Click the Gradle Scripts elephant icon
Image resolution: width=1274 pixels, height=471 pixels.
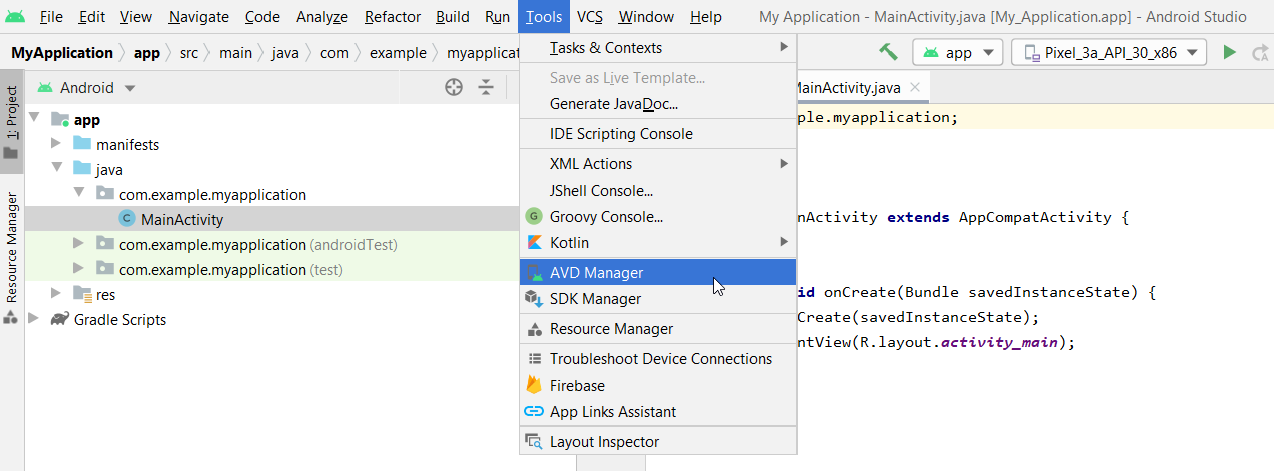pyautogui.click(x=59, y=320)
